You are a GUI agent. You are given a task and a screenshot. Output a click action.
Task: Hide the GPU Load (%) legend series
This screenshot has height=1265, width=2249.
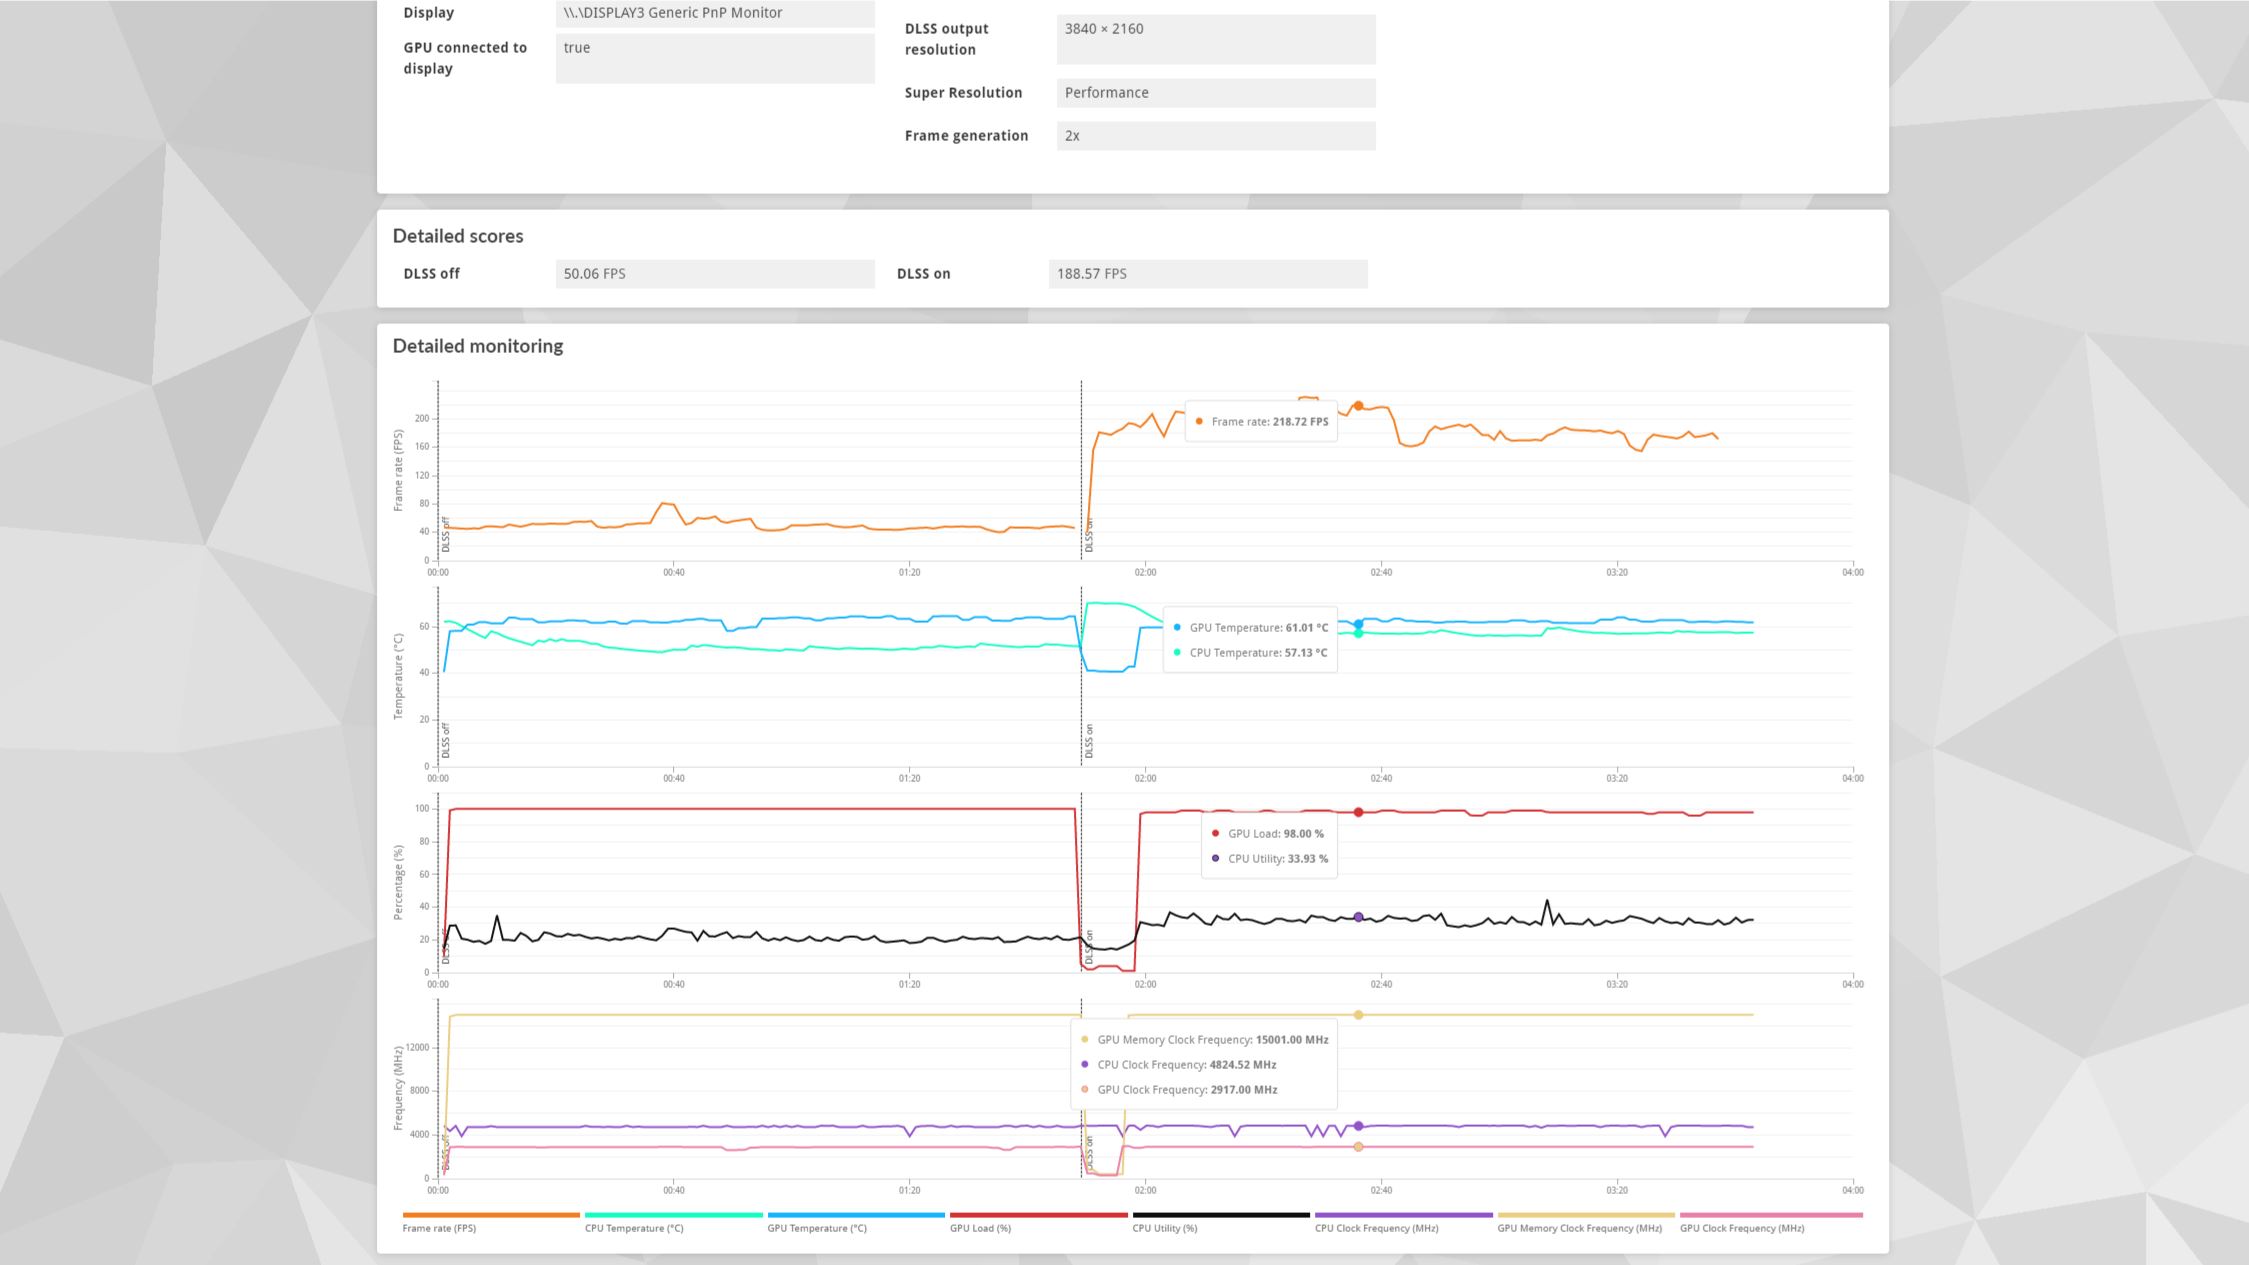click(980, 1227)
